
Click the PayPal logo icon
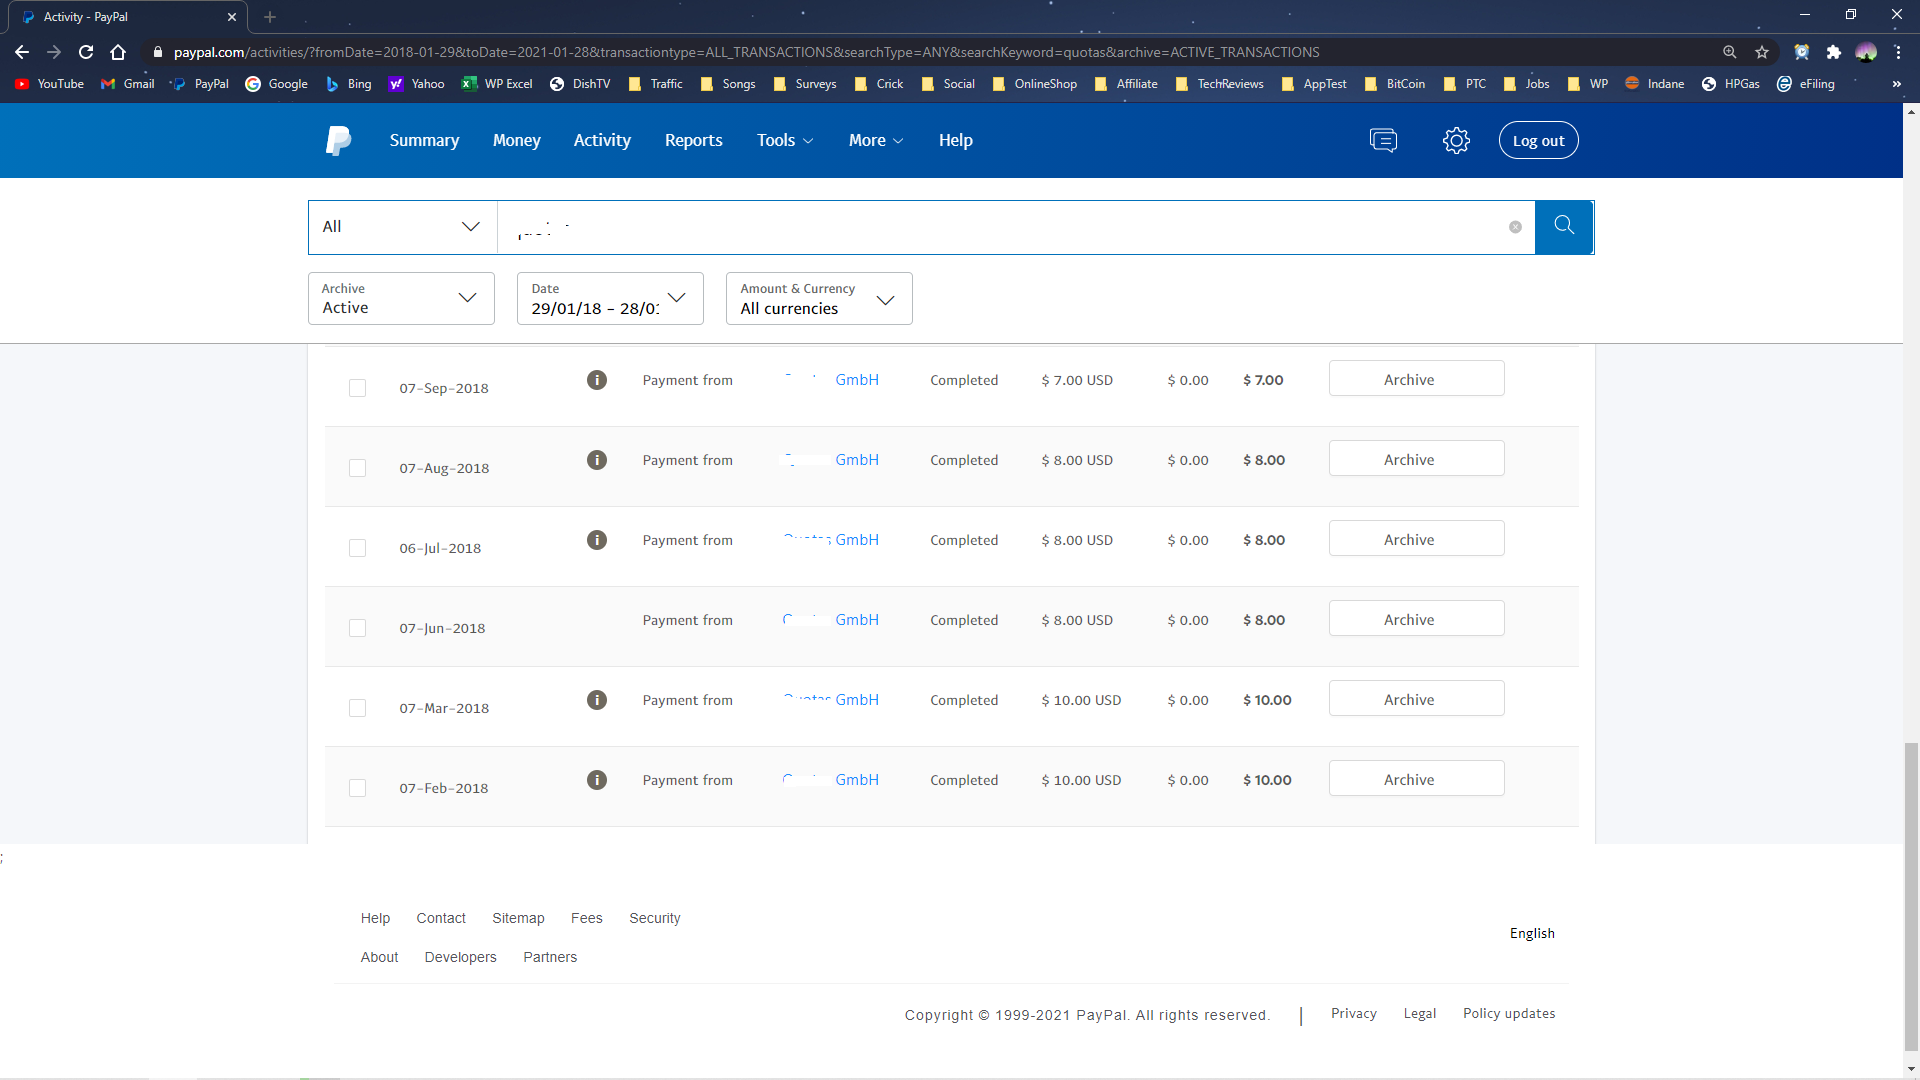339,140
